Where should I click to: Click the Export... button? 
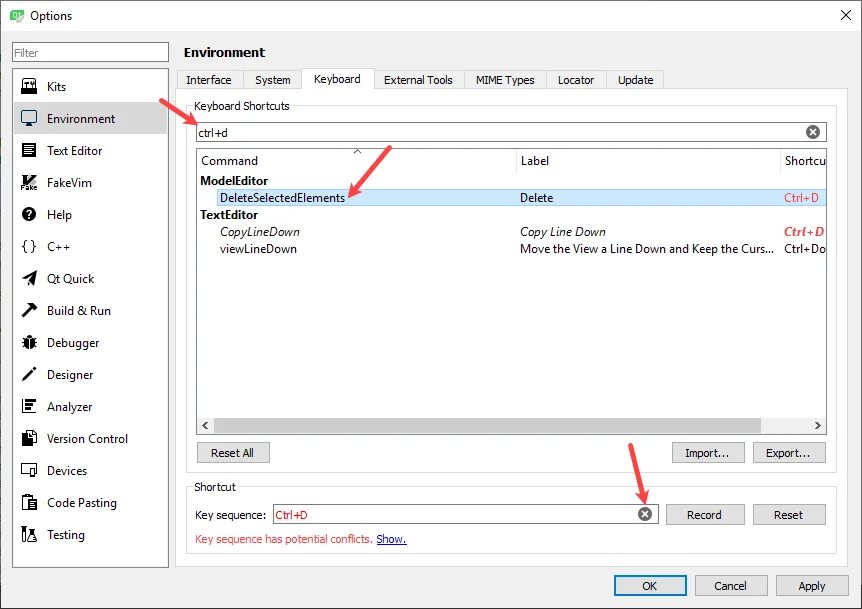pos(788,452)
